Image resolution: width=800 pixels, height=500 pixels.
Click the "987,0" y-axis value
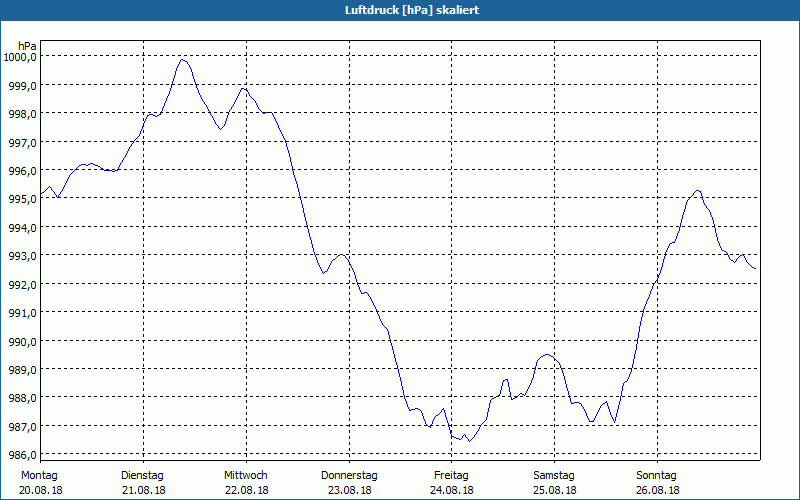22,427
